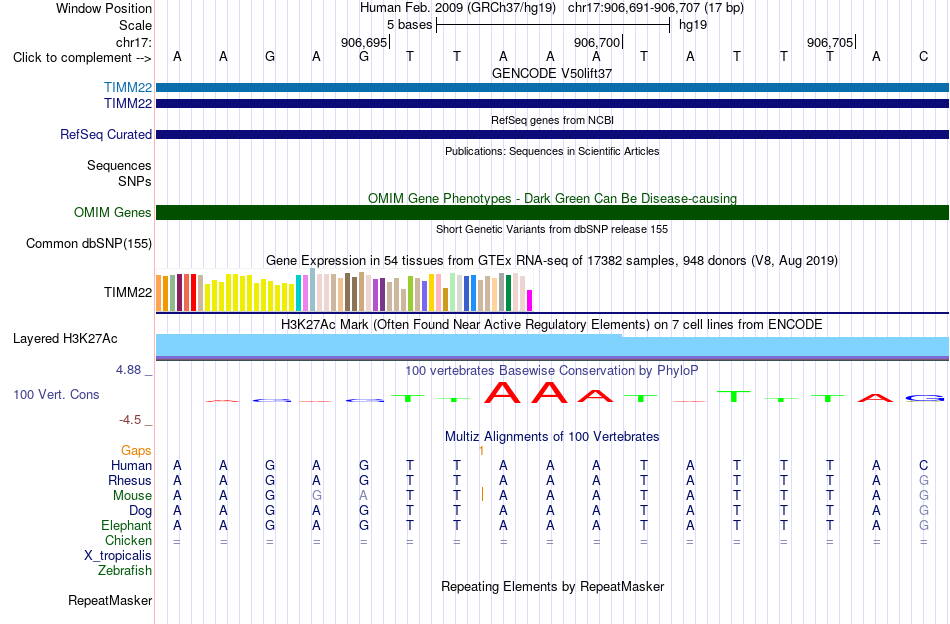Click the Human species label
This screenshot has height=624, width=950.
131,465
